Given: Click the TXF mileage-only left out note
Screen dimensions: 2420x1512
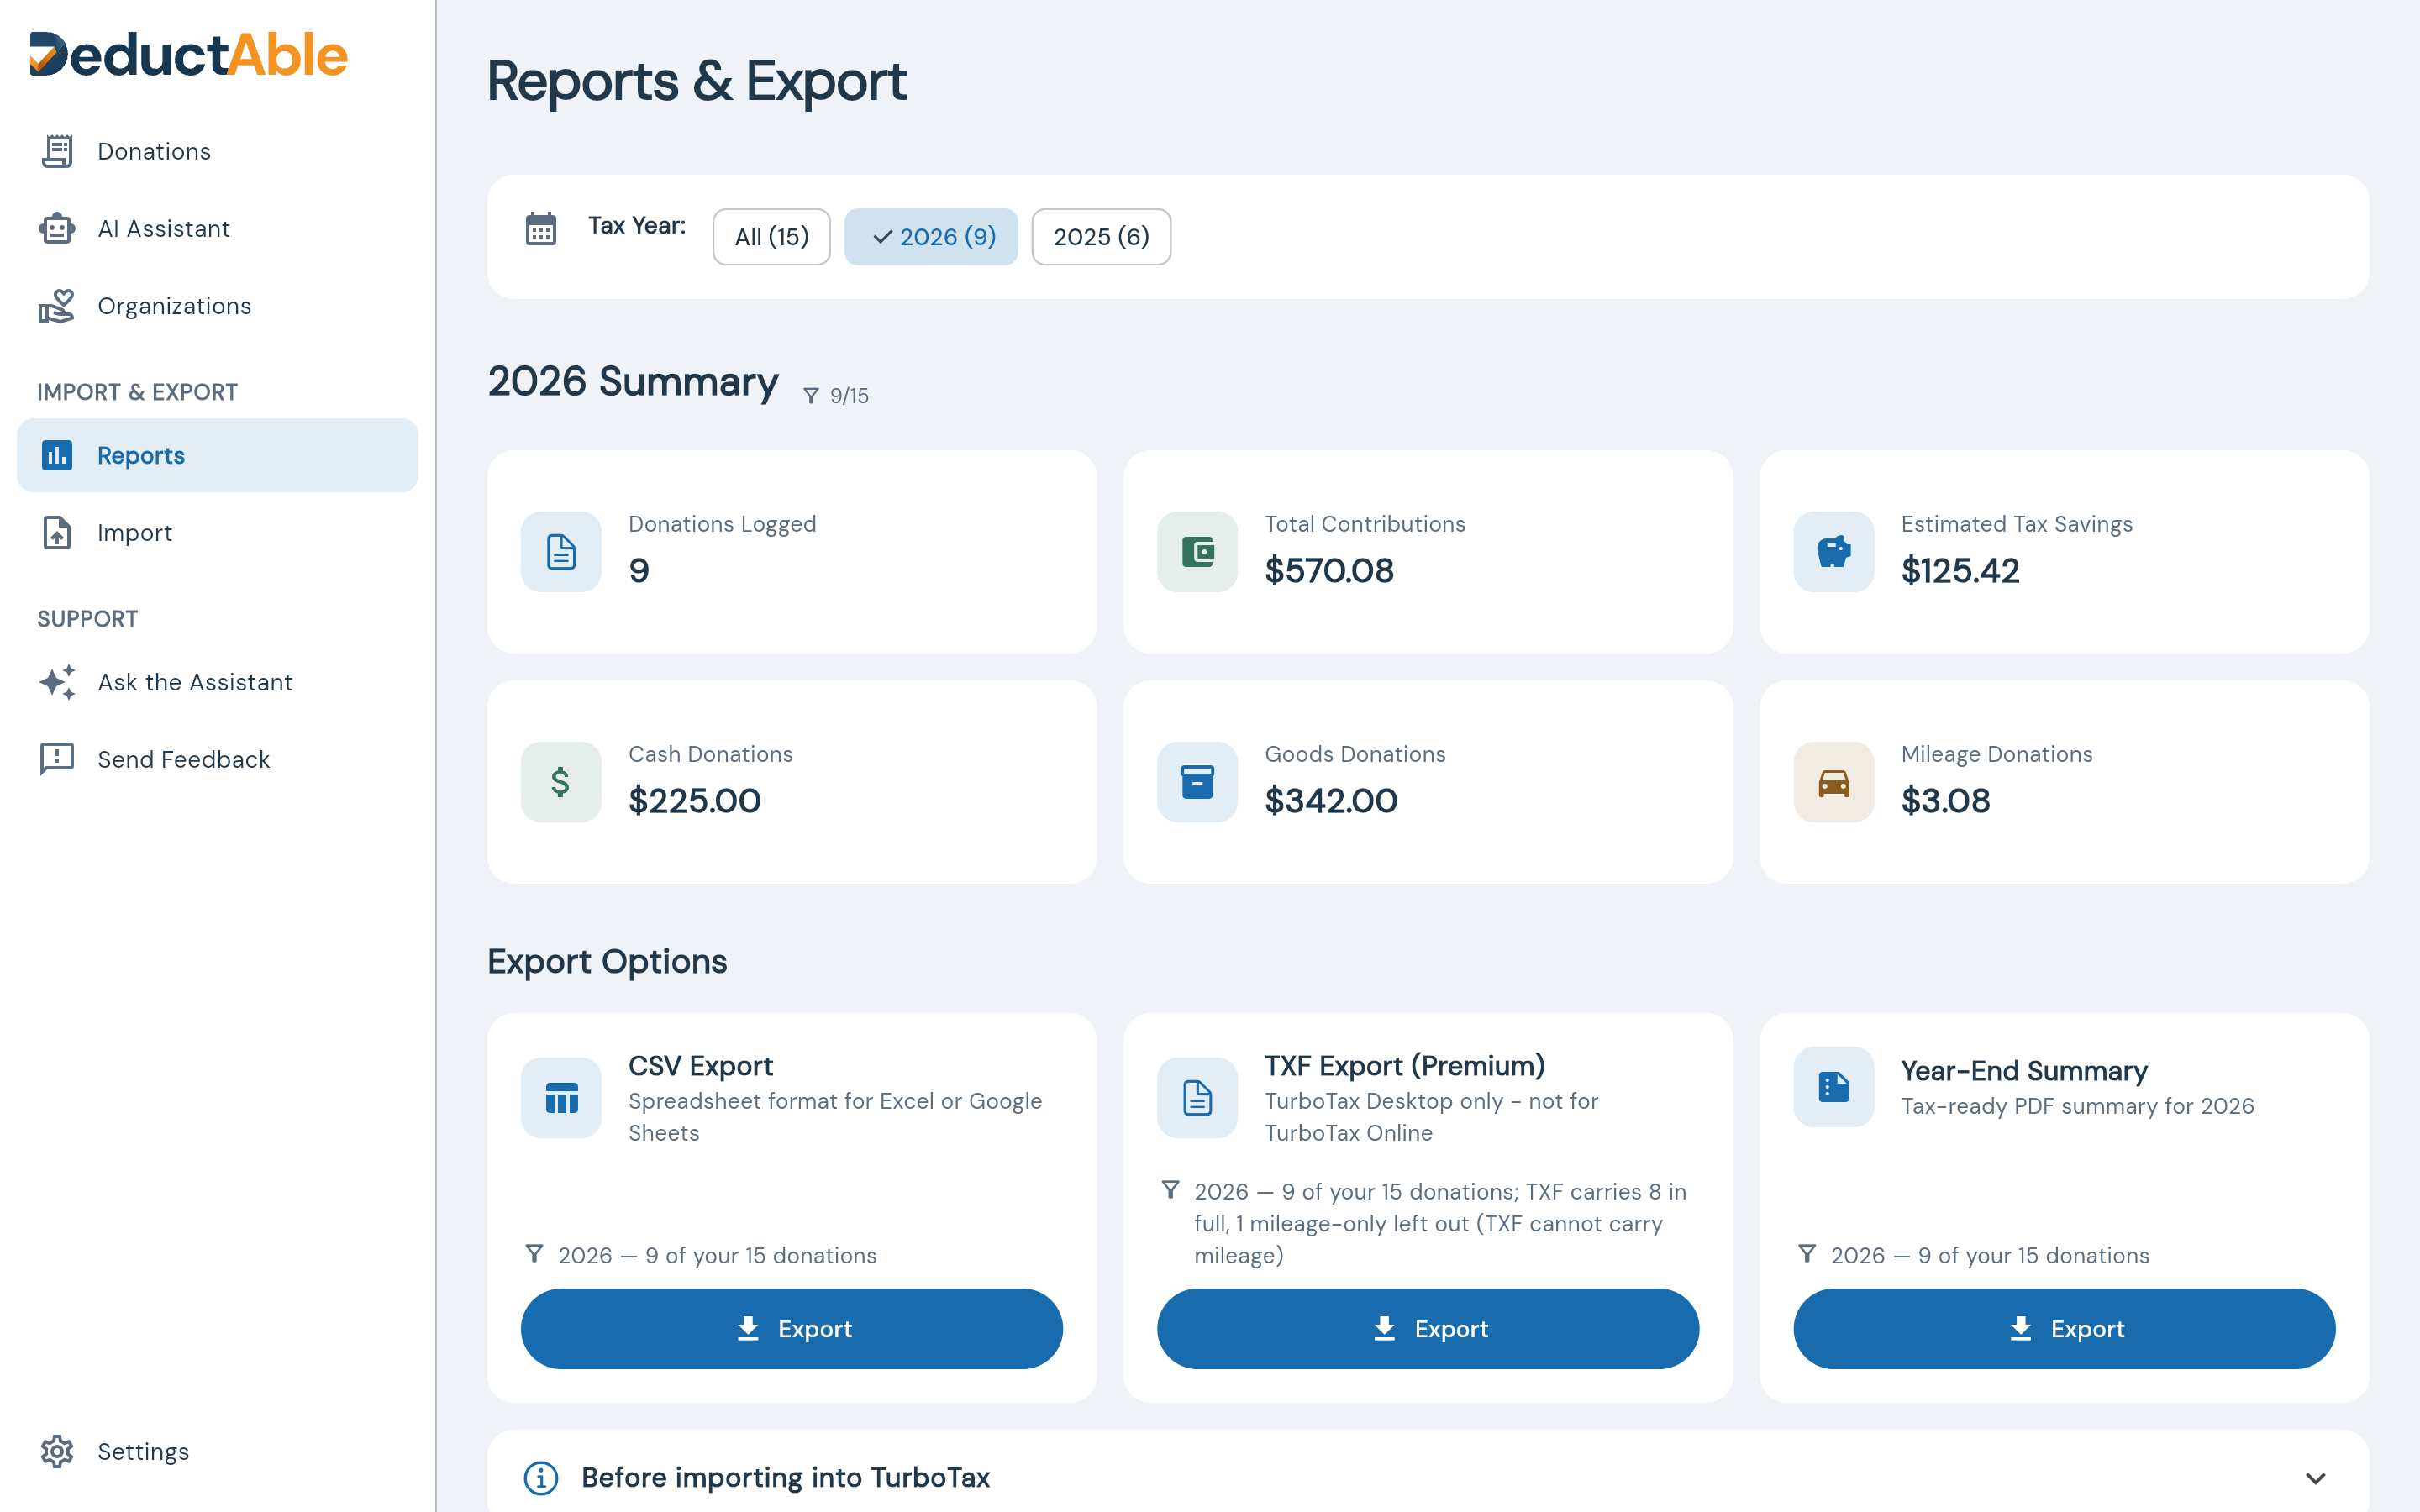Looking at the screenshot, I should click(1440, 1224).
